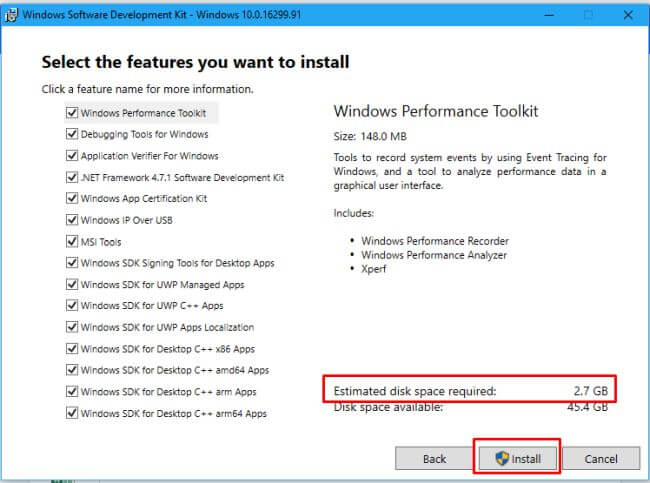Go back using the Back button

(x=434, y=459)
